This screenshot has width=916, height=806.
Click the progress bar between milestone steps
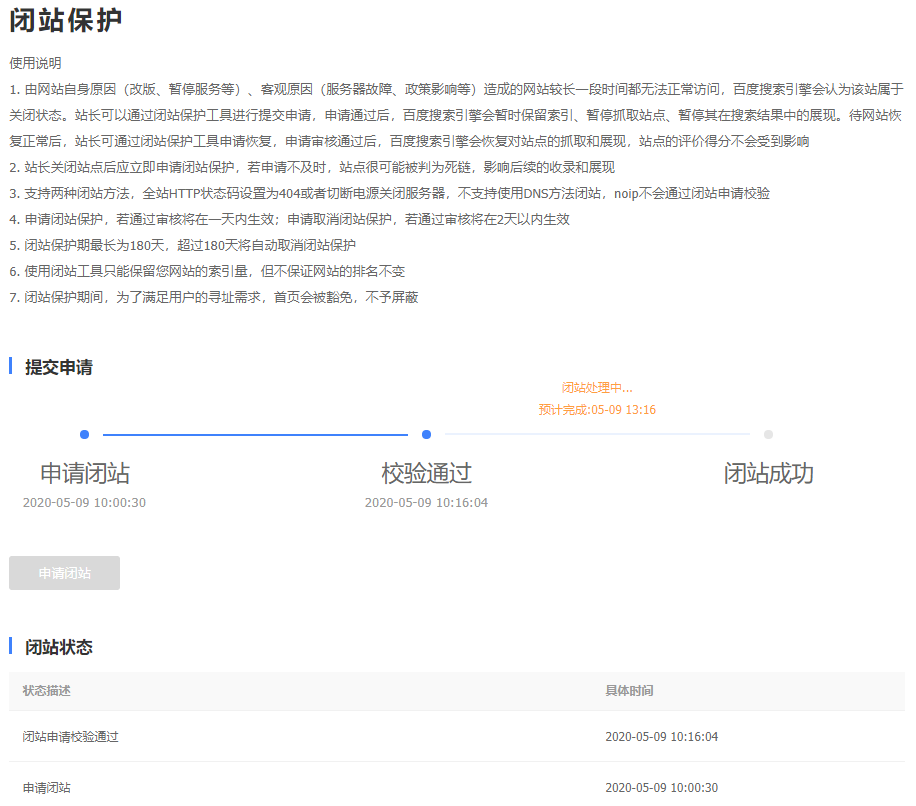point(255,434)
